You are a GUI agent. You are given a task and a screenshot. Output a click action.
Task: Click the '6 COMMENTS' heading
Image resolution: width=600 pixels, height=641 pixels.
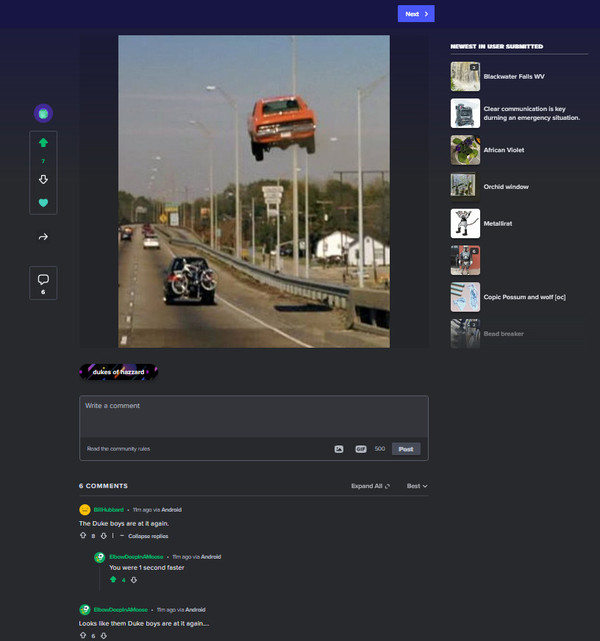point(103,486)
